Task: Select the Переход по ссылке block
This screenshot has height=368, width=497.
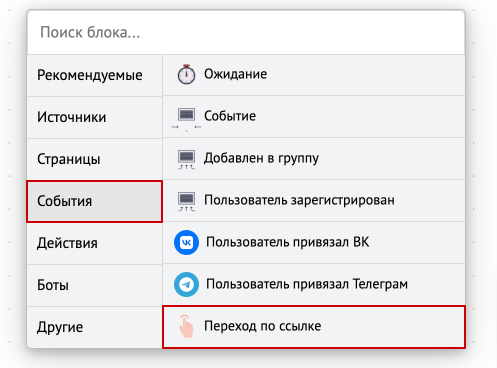Action: (x=314, y=327)
